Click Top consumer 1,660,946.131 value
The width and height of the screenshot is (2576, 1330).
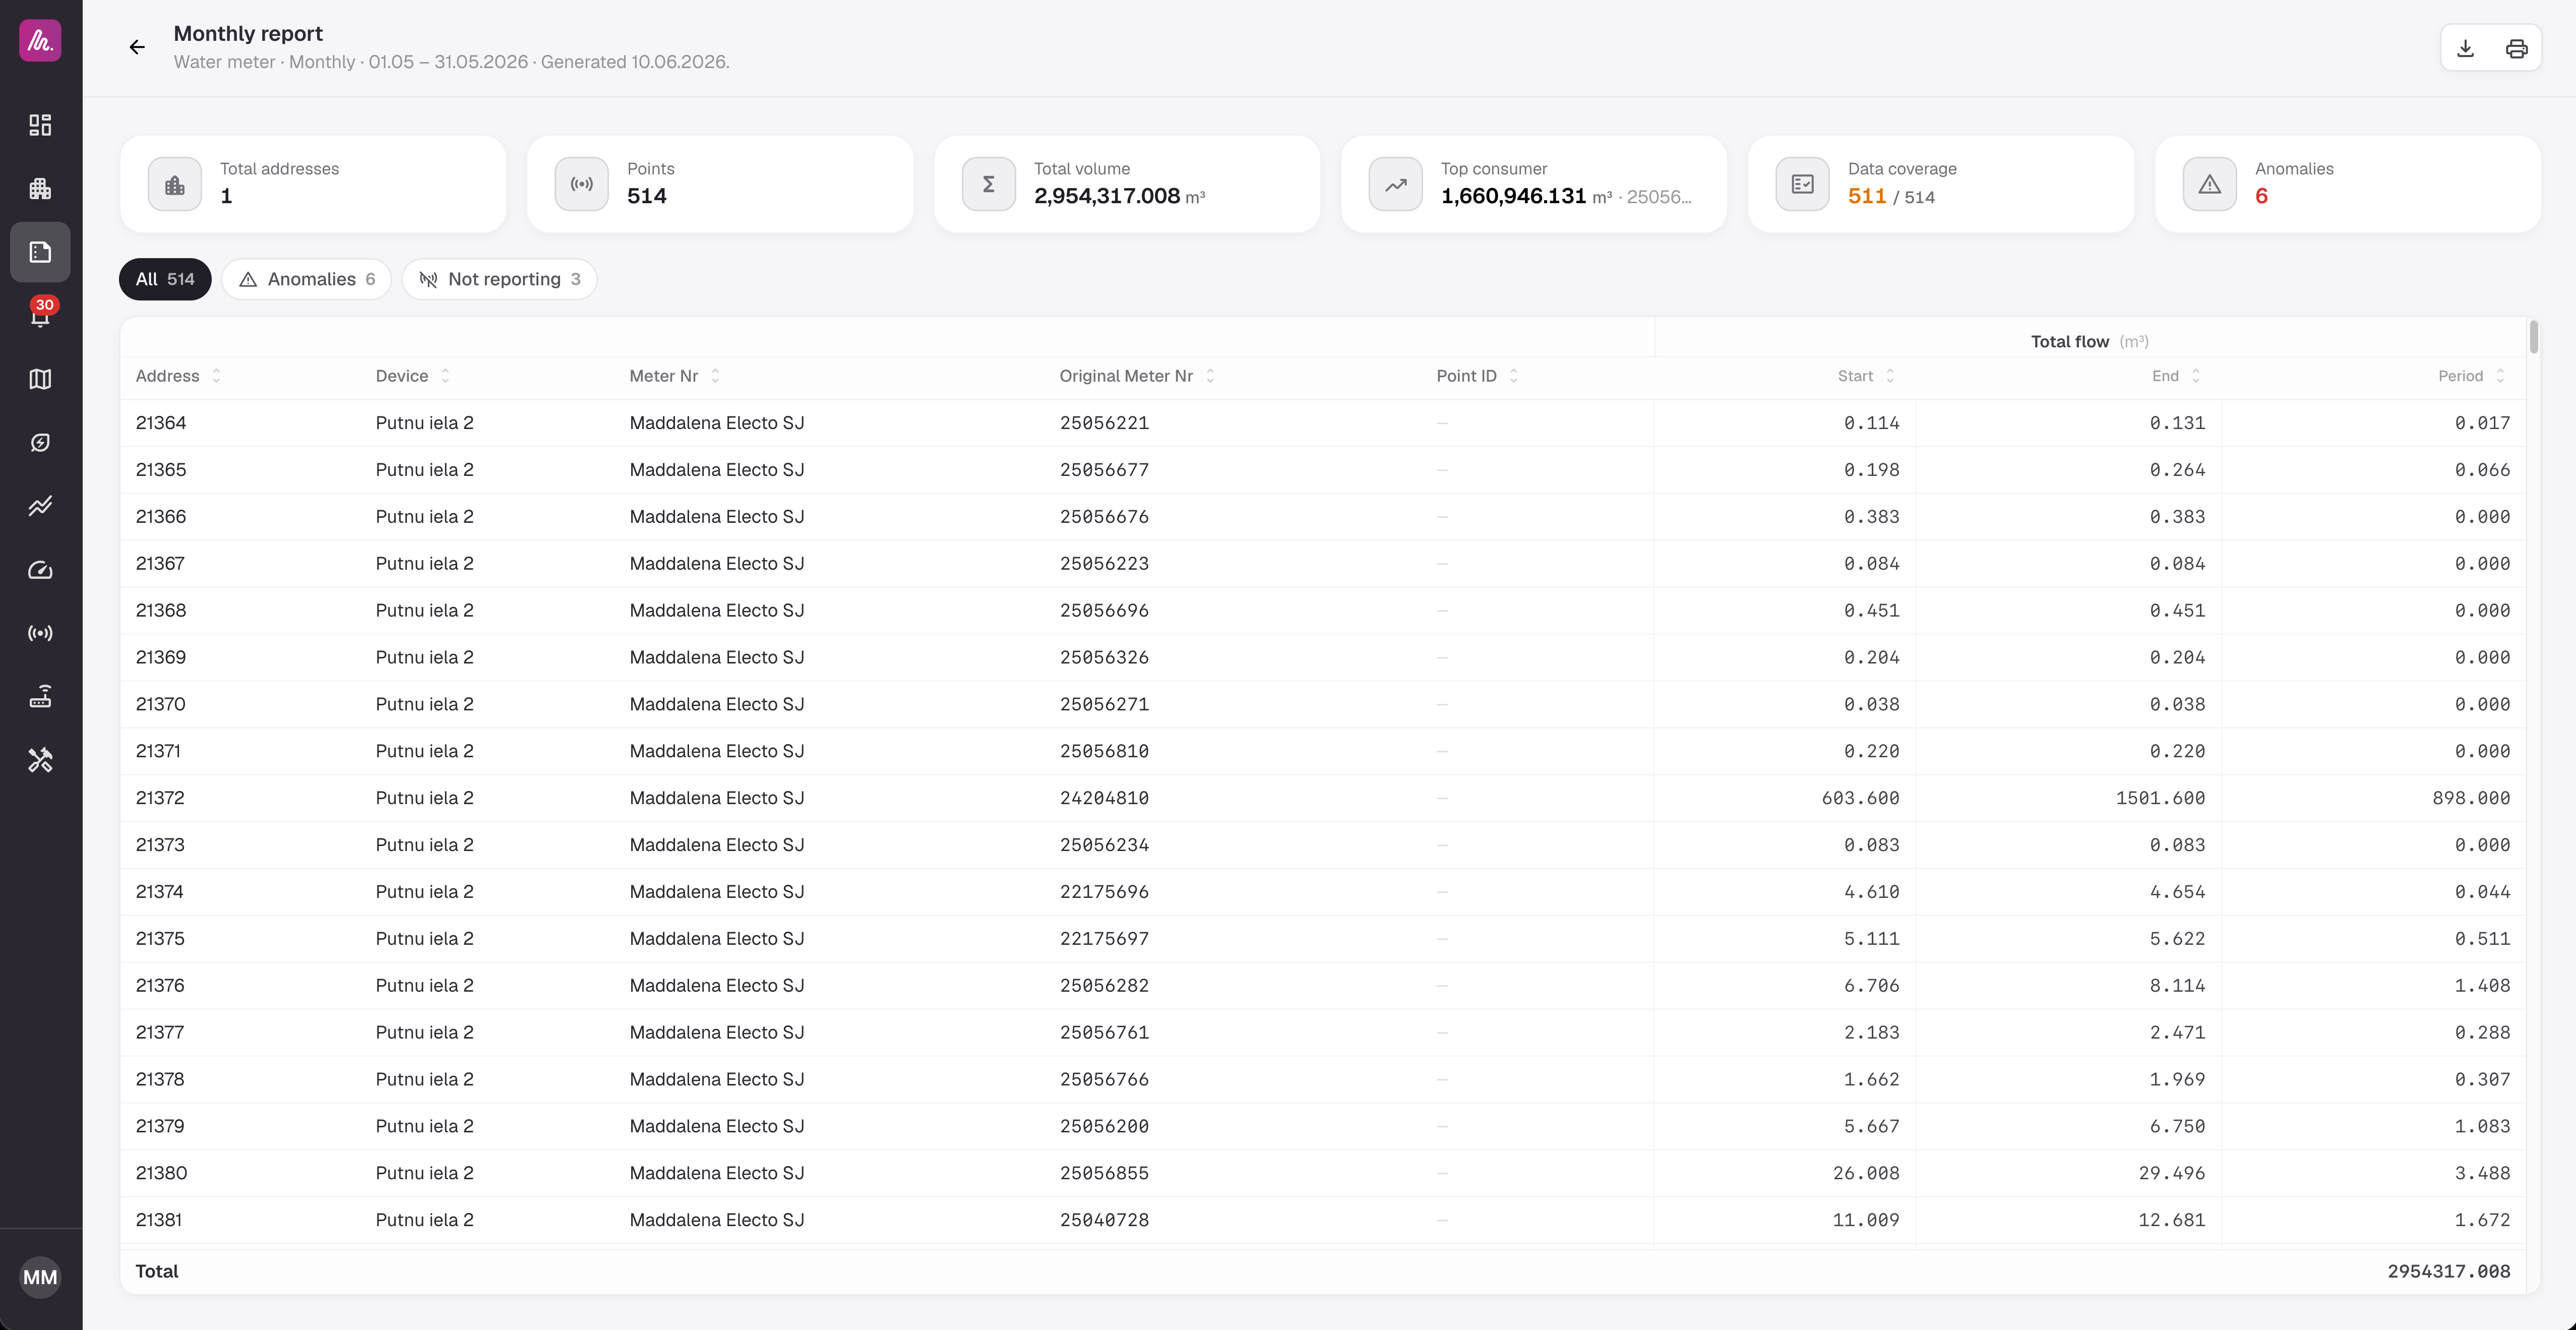point(1513,196)
